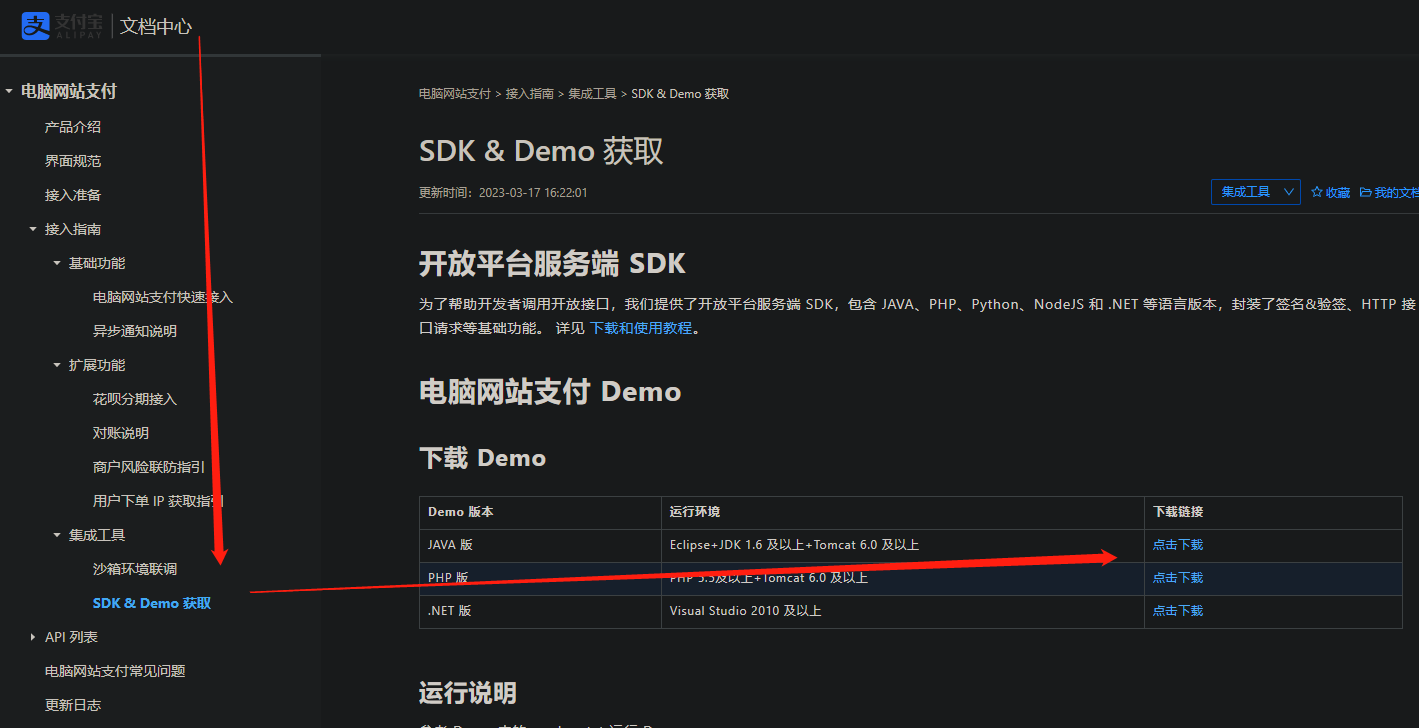Click the 更新时间 timestamp text
Viewport: 1419px width, 728px height.
[x=503, y=193]
